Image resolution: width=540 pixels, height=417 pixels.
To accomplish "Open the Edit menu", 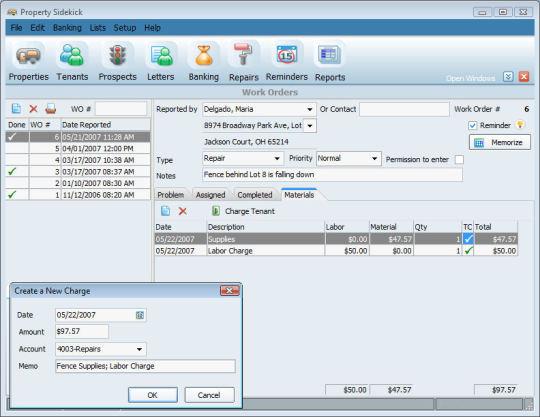I will pyautogui.click(x=38, y=28).
